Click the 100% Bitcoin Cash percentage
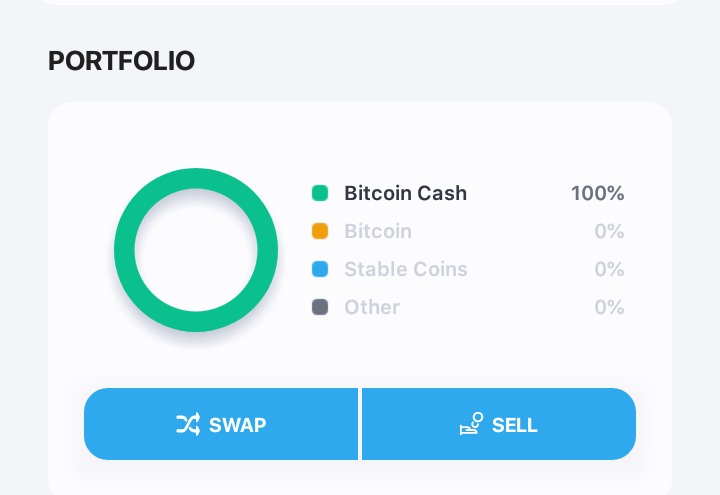This screenshot has width=720, height=495. pos(597,193)
